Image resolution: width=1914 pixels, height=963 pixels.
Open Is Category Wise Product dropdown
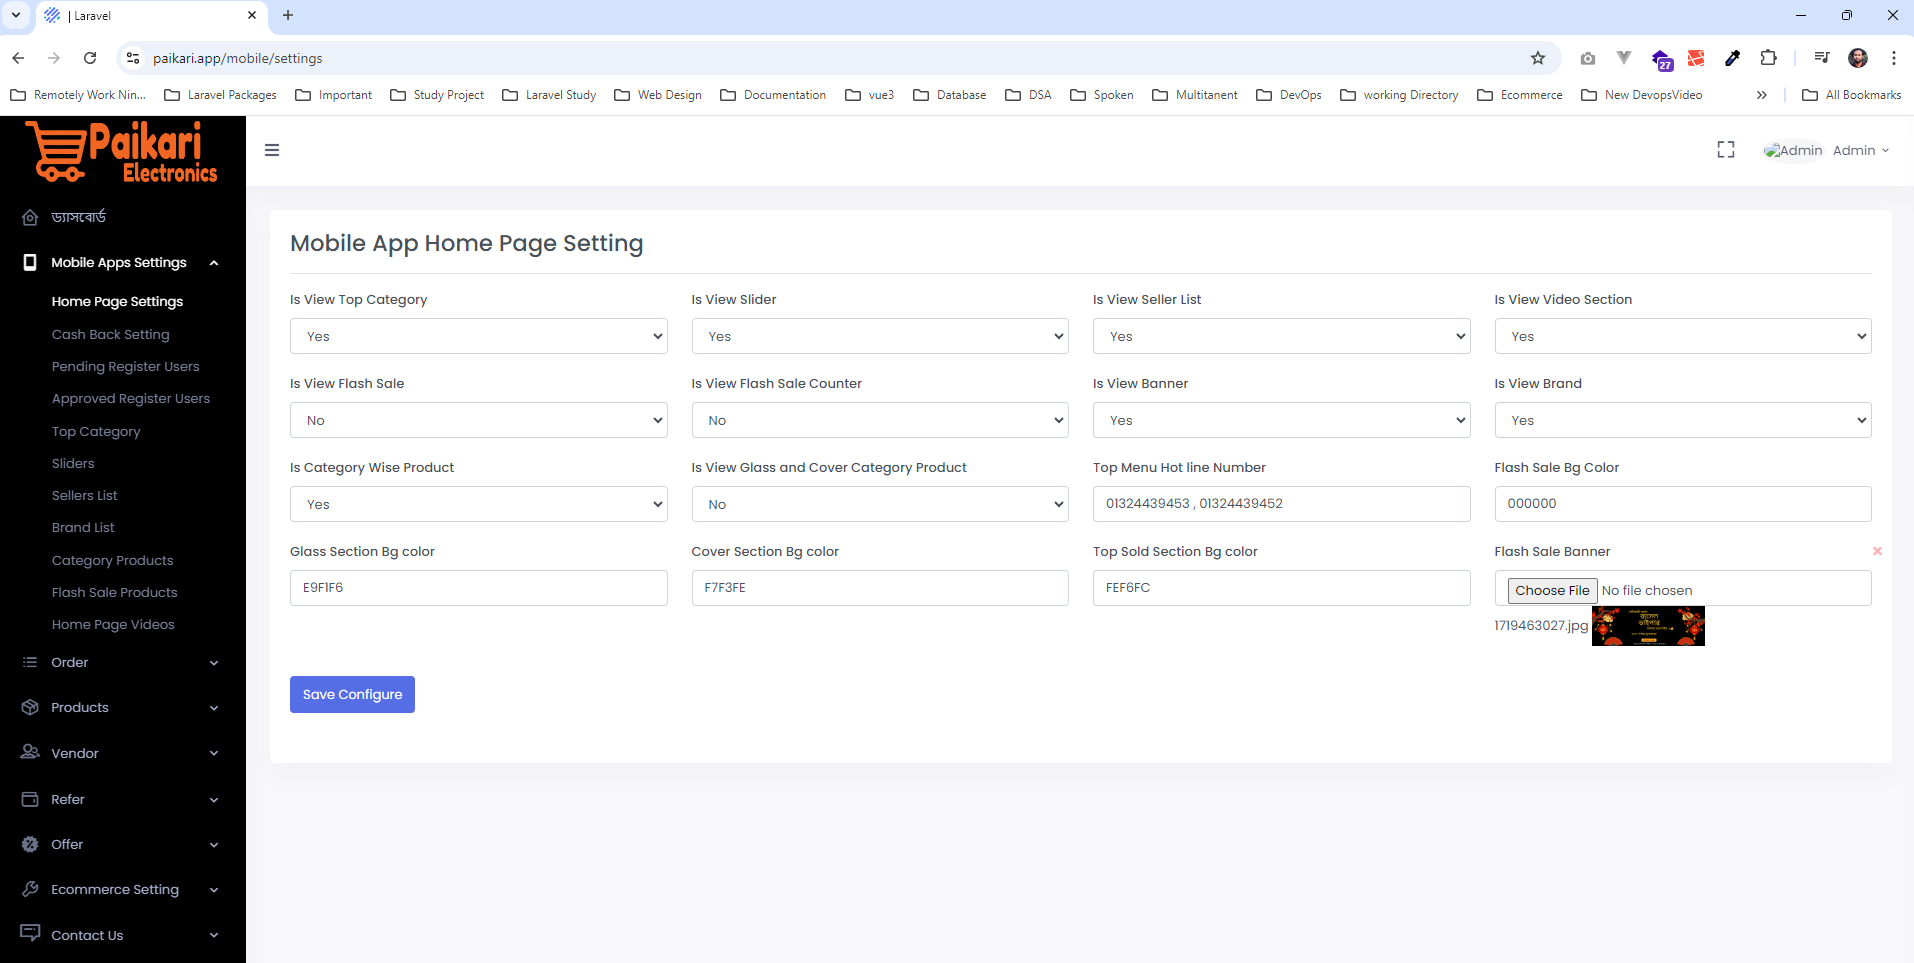pyautogui.click(x=479, y=504)
